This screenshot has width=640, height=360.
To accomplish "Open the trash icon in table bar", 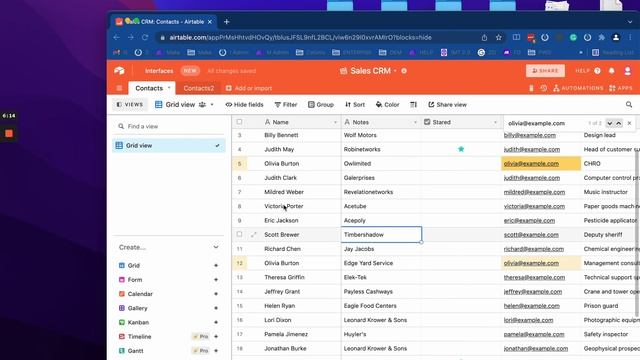I will coord(531,88).
